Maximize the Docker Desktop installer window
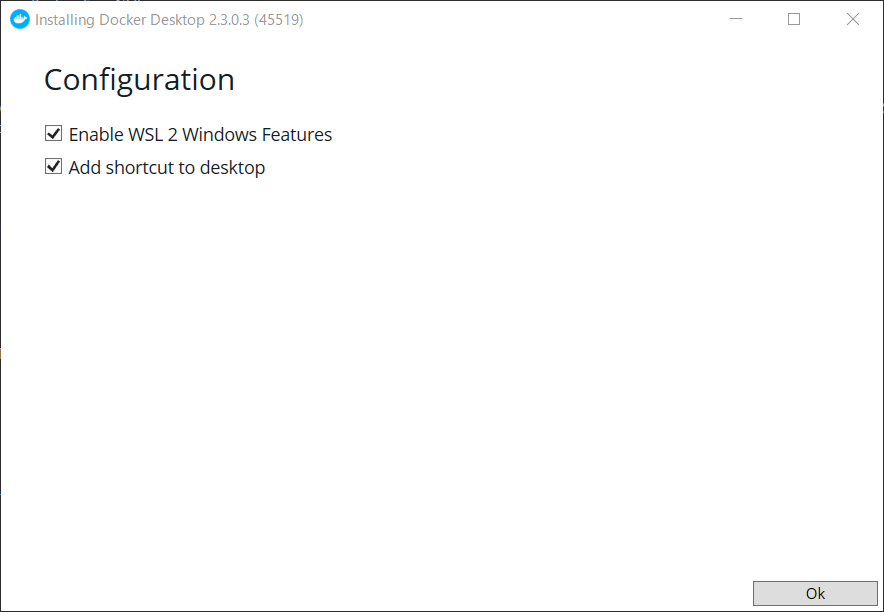The image size is (884, 612). point(794,19)
